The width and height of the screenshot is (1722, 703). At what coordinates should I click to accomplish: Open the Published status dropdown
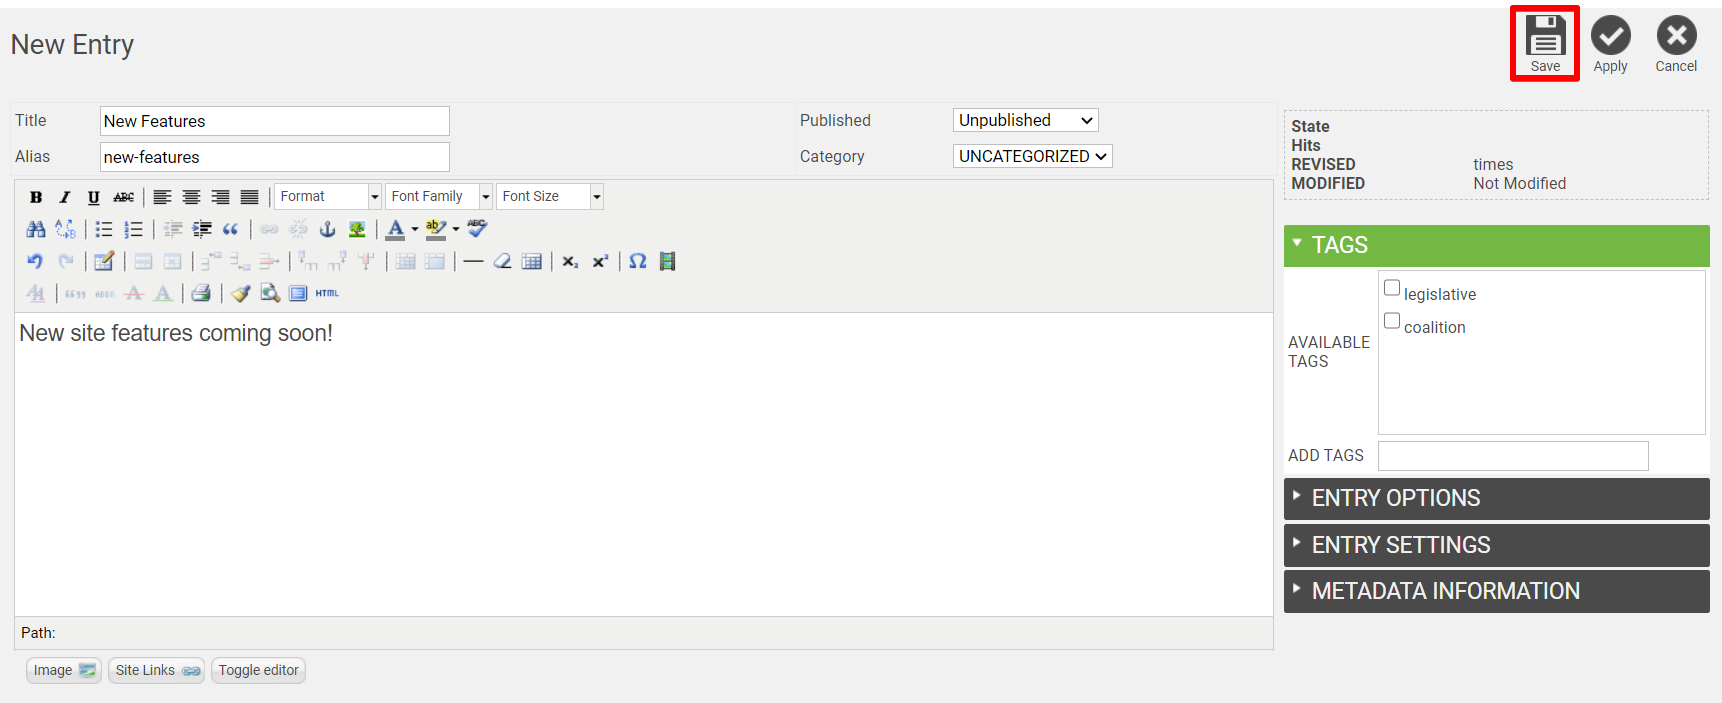1025,120
